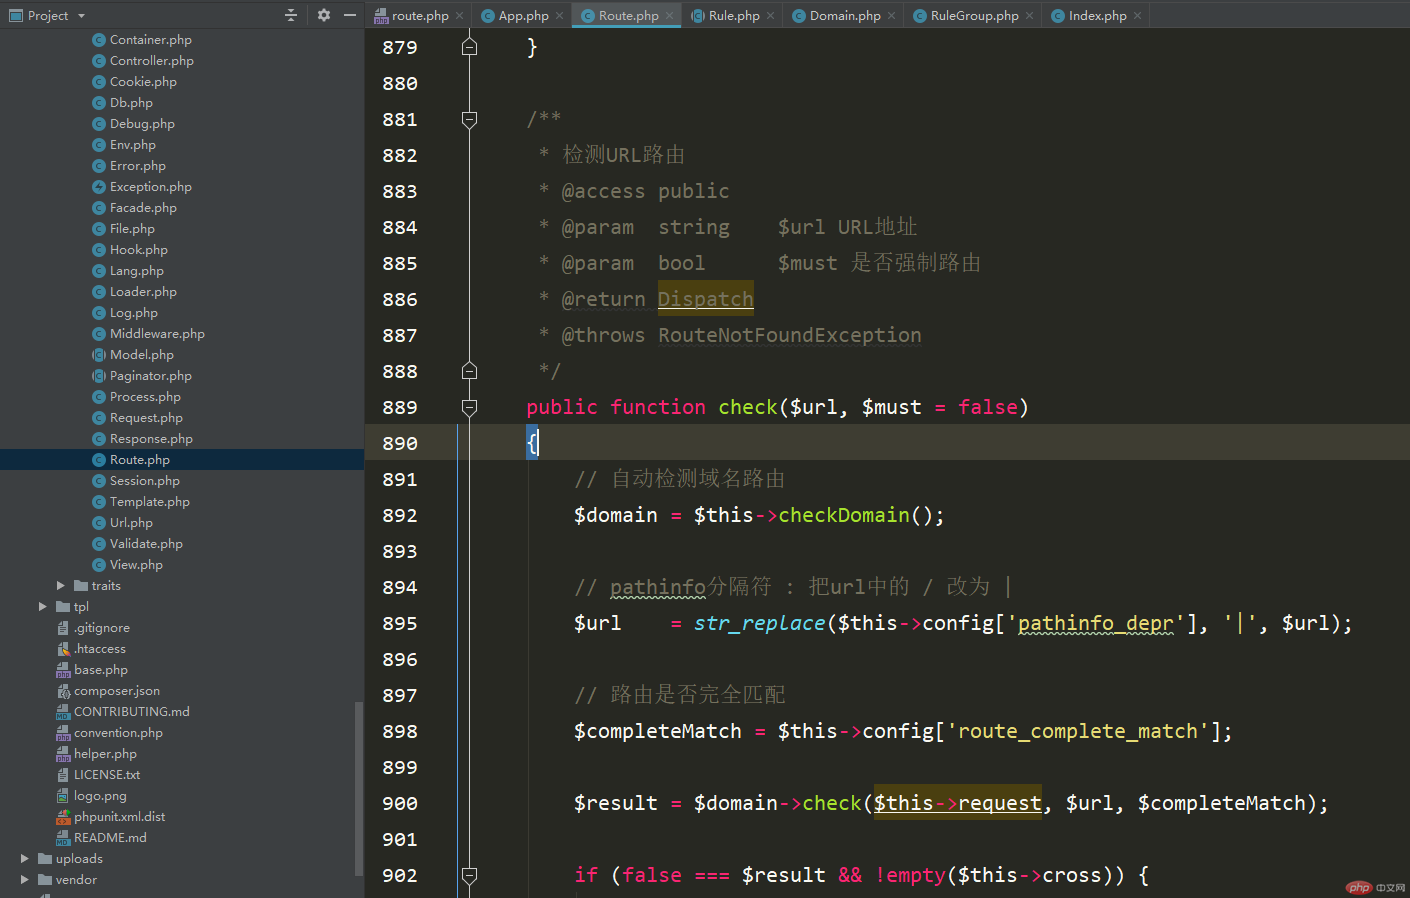Expand the vendor folder
Viewport: 1410px width, 898px height.
click(x=25, y=880)
